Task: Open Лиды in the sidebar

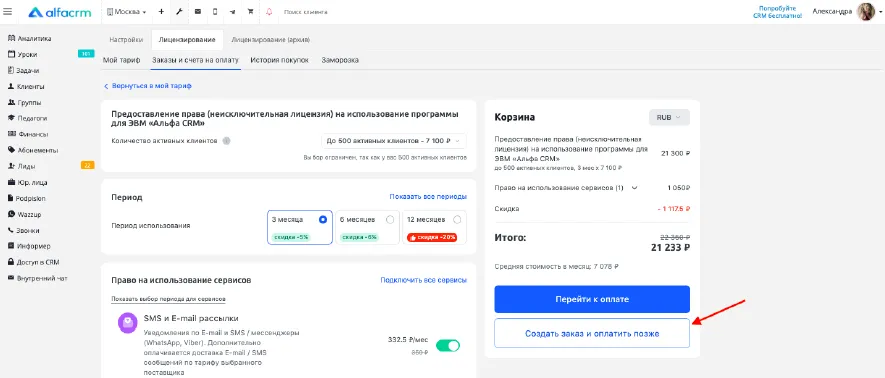Action: click(x=22, y=166)
